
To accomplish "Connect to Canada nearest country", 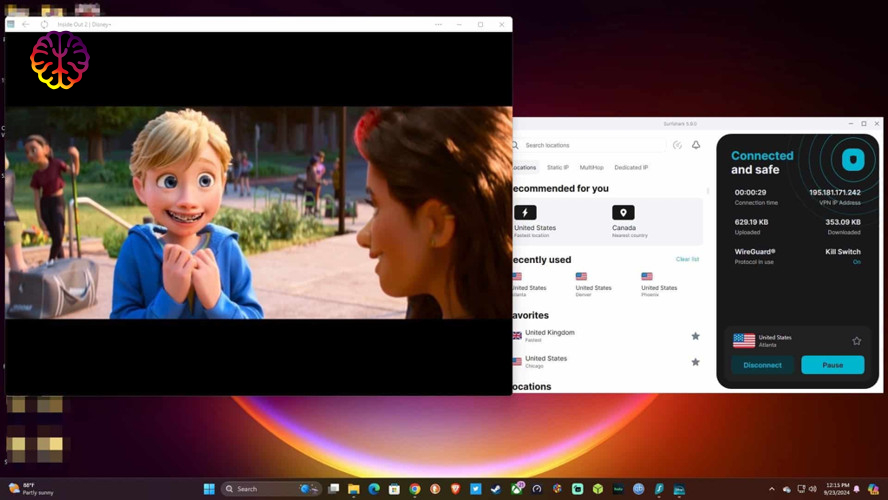I will pos(630,221).
